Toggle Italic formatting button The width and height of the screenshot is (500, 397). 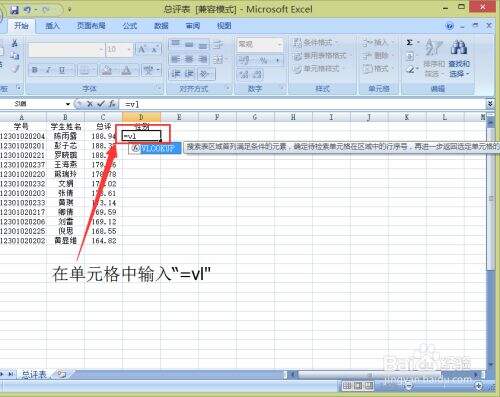pyautogui.click(x=48, y=70)
